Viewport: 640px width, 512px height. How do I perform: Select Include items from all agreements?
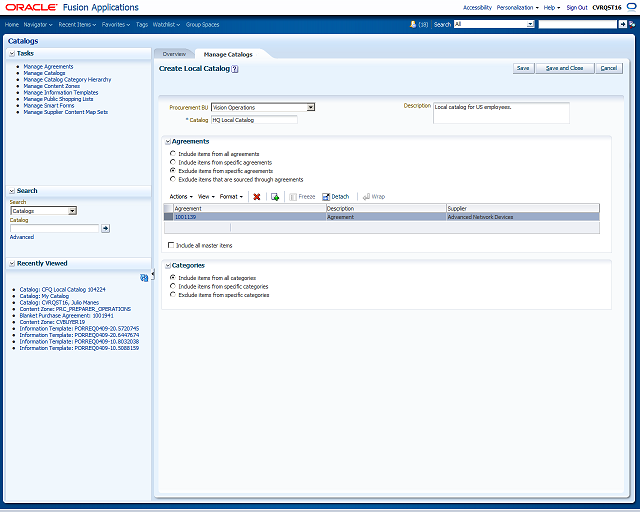pyautogui.click(x=173, y=154)
